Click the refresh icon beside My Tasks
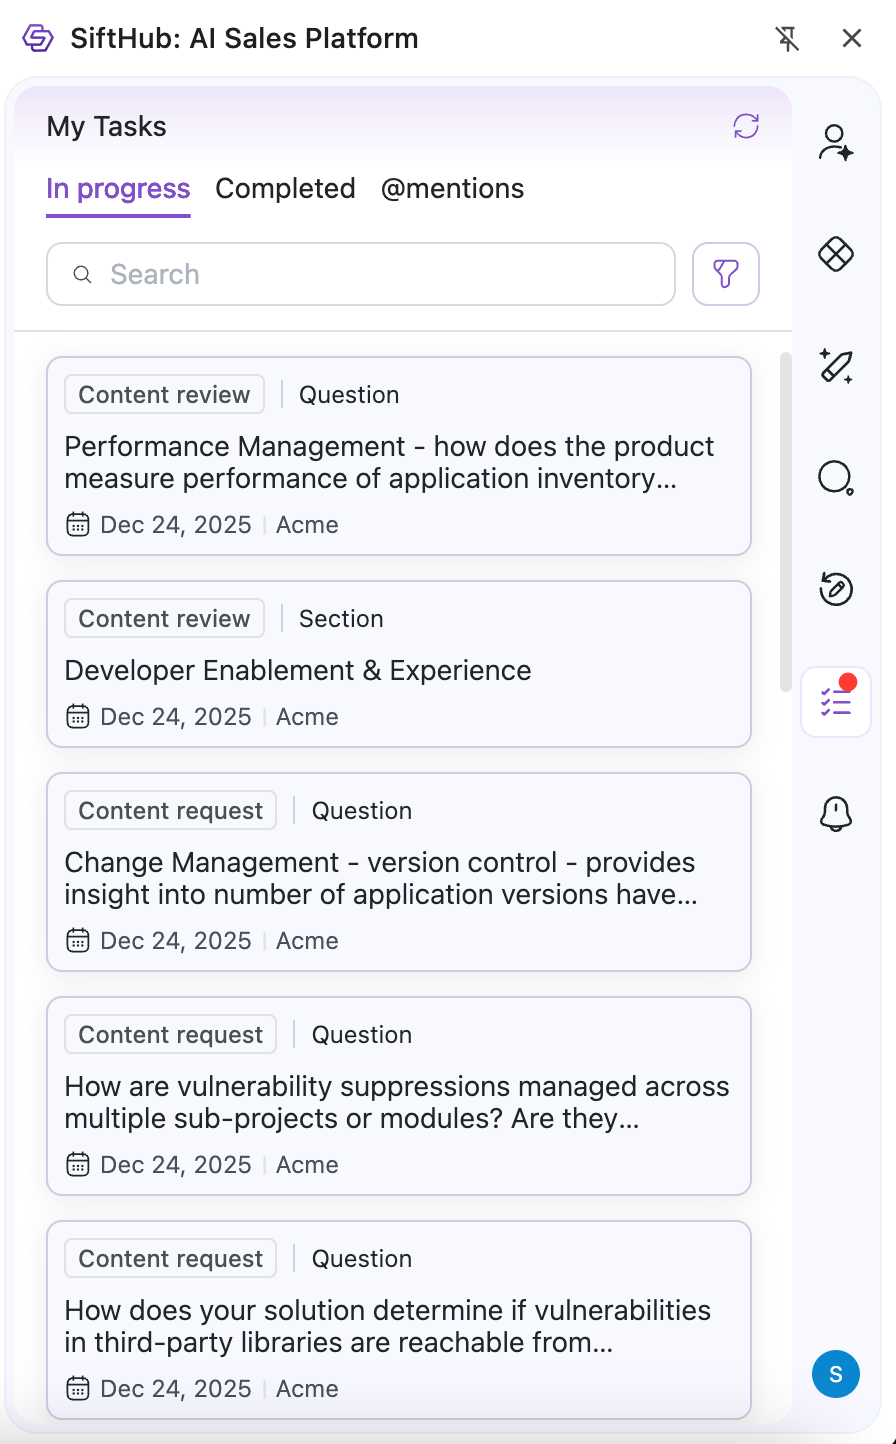896x1444 pixels. pyautogui.click(x=746, y=126)
